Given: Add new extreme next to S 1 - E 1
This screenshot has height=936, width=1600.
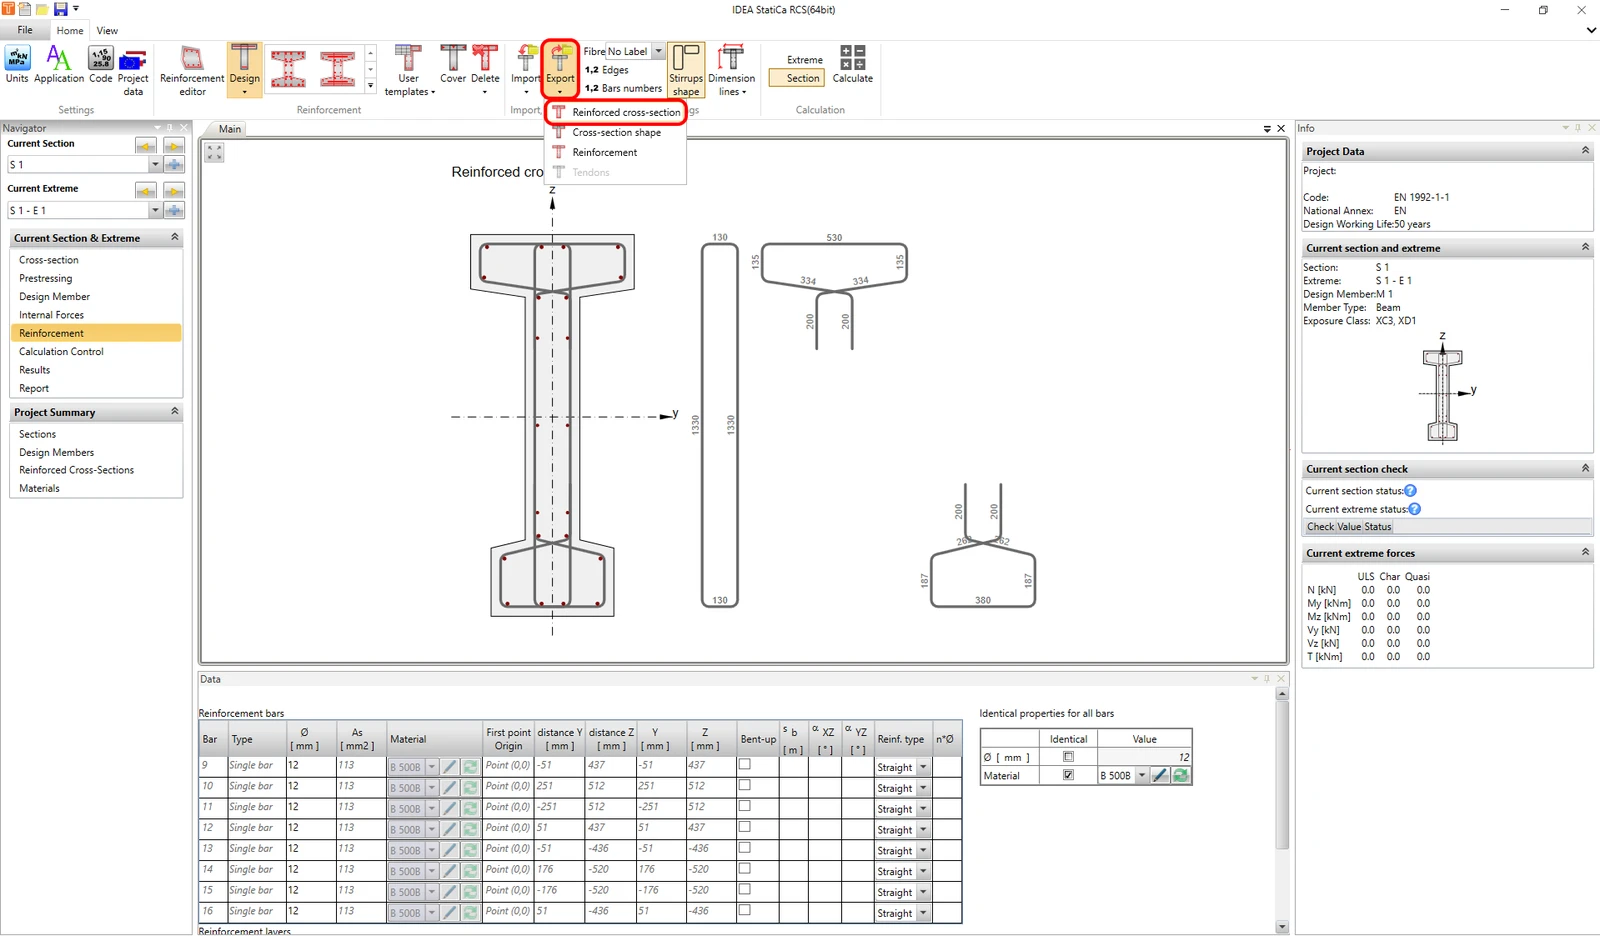Looking at the screenshot, I should click(x=174, y=210).
